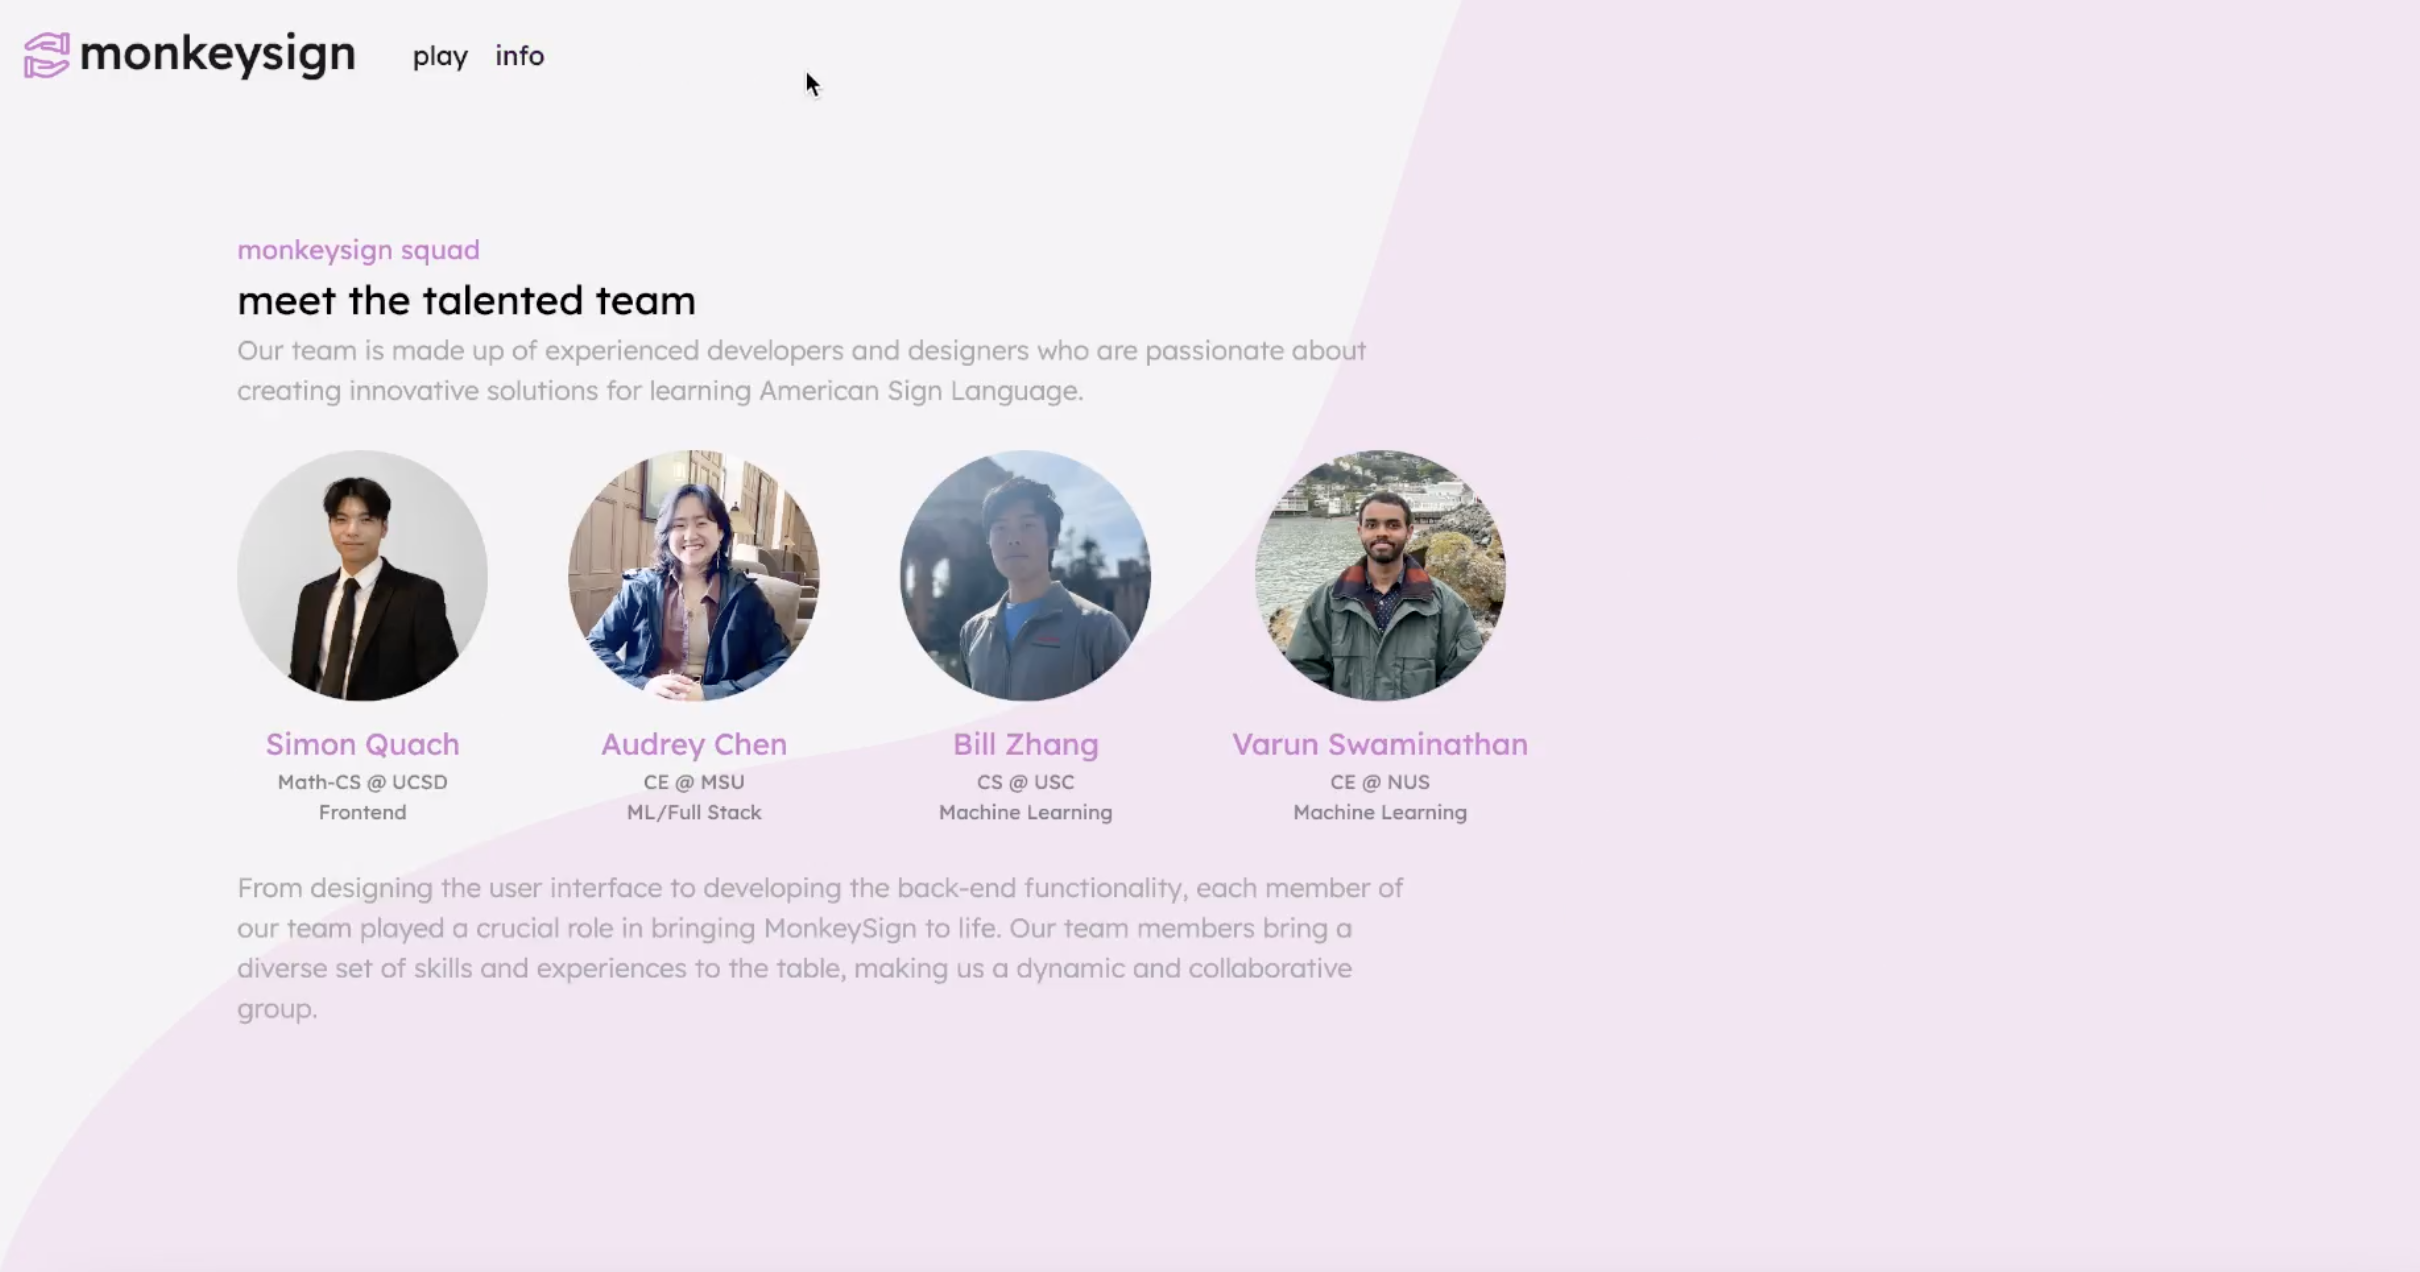Select the Simon Quach name link
The image size is (2420, 1272).
pos(362,744)
